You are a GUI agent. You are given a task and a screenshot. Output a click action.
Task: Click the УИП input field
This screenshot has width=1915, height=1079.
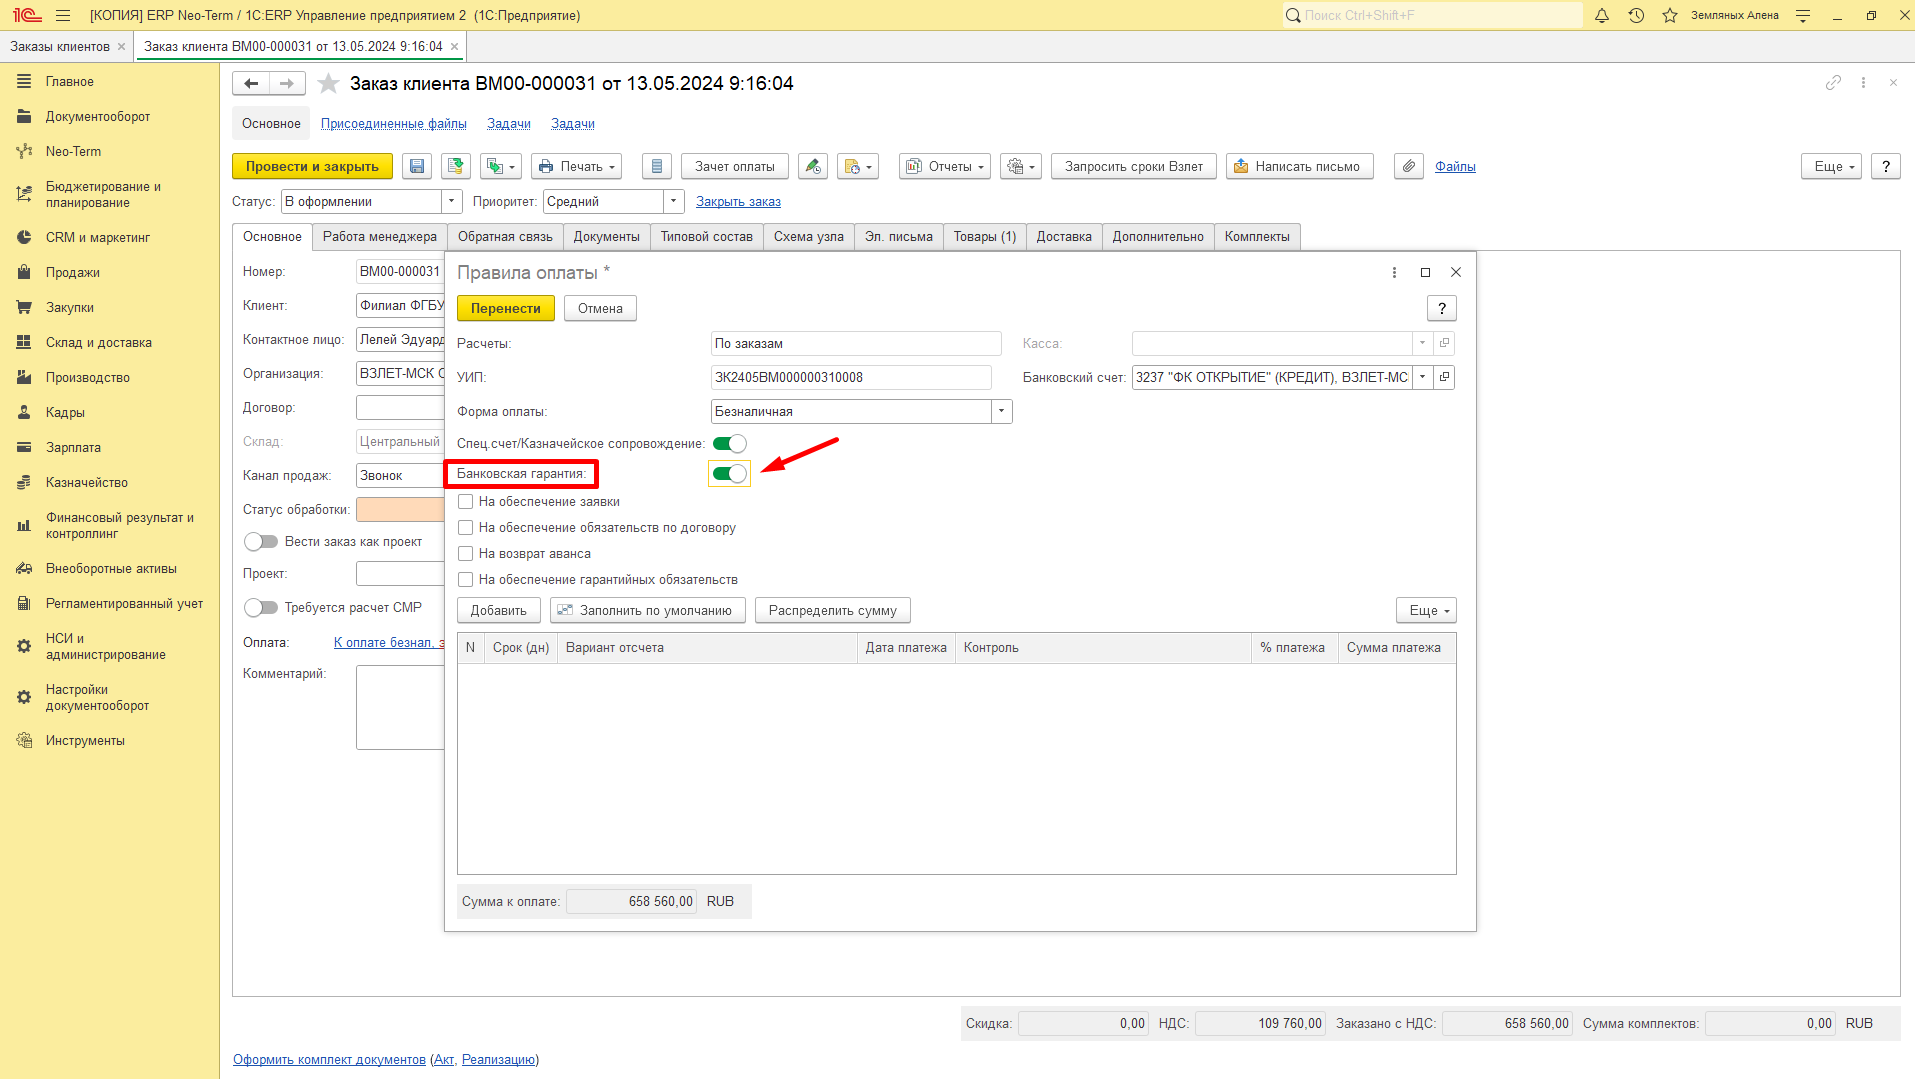tap(851, 378)
